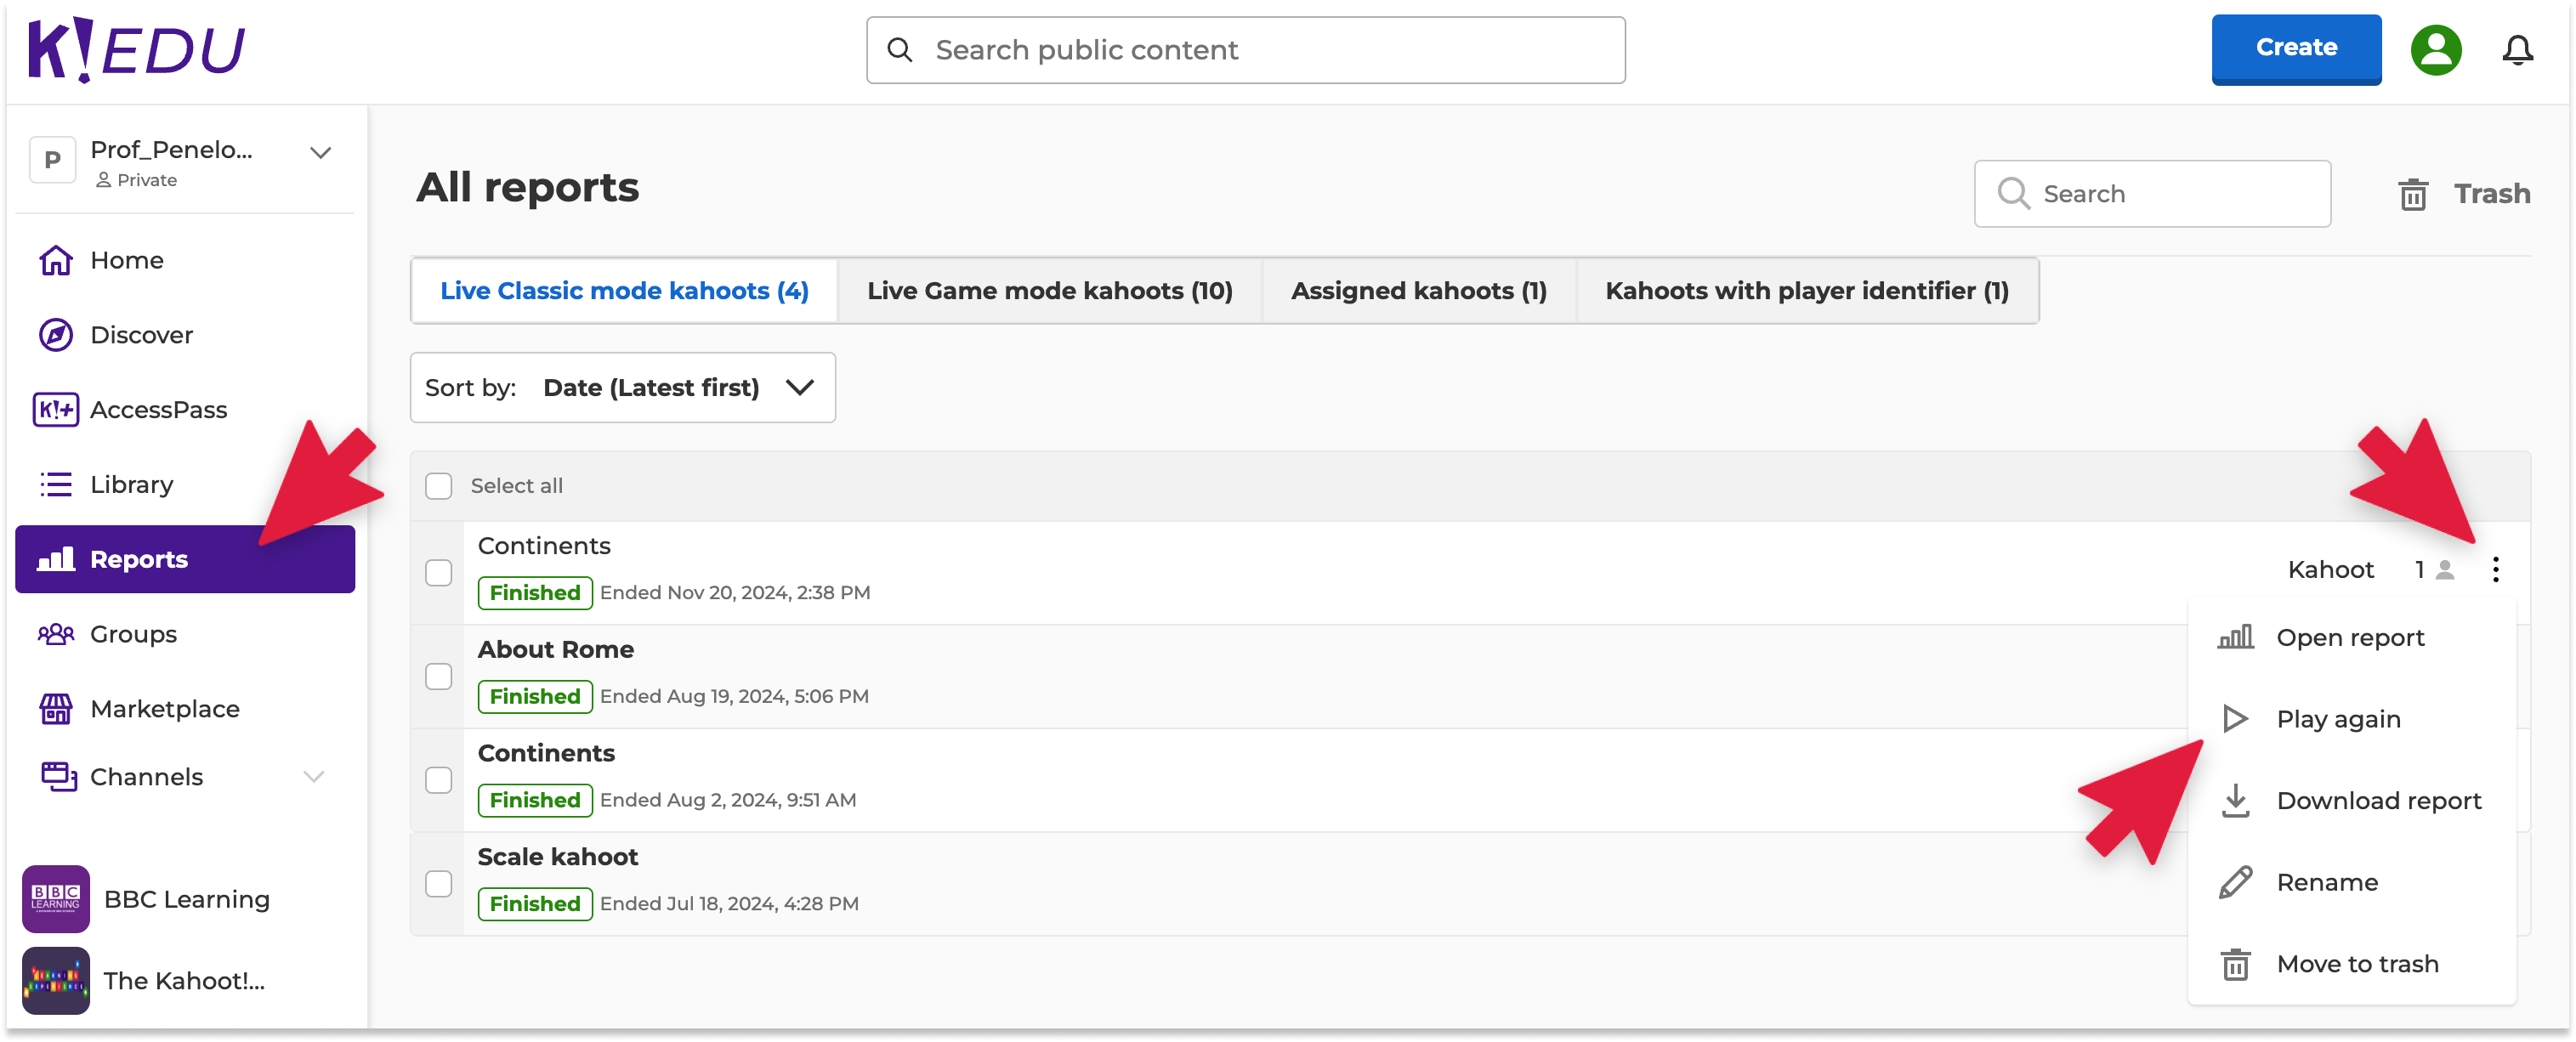Open the Sort by Date dropdown

(622, 388)
